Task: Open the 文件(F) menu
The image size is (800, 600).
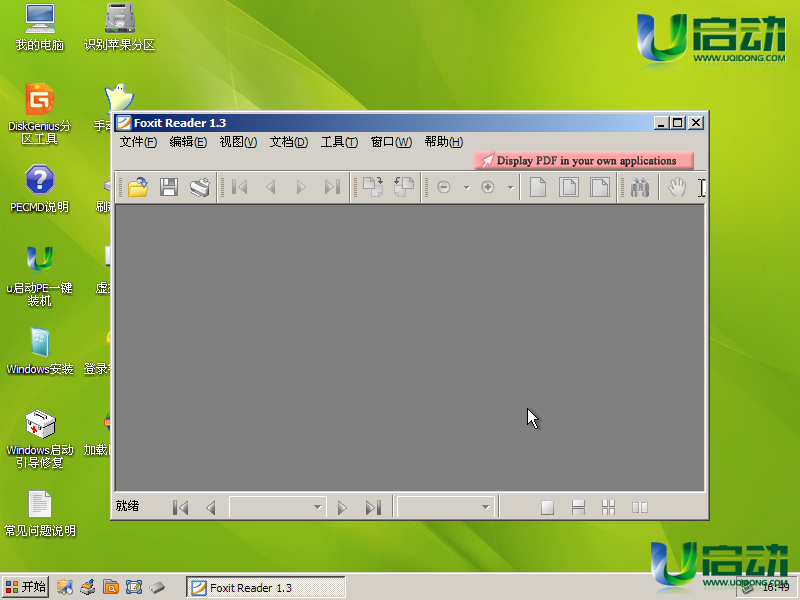Action: [138, 142]
